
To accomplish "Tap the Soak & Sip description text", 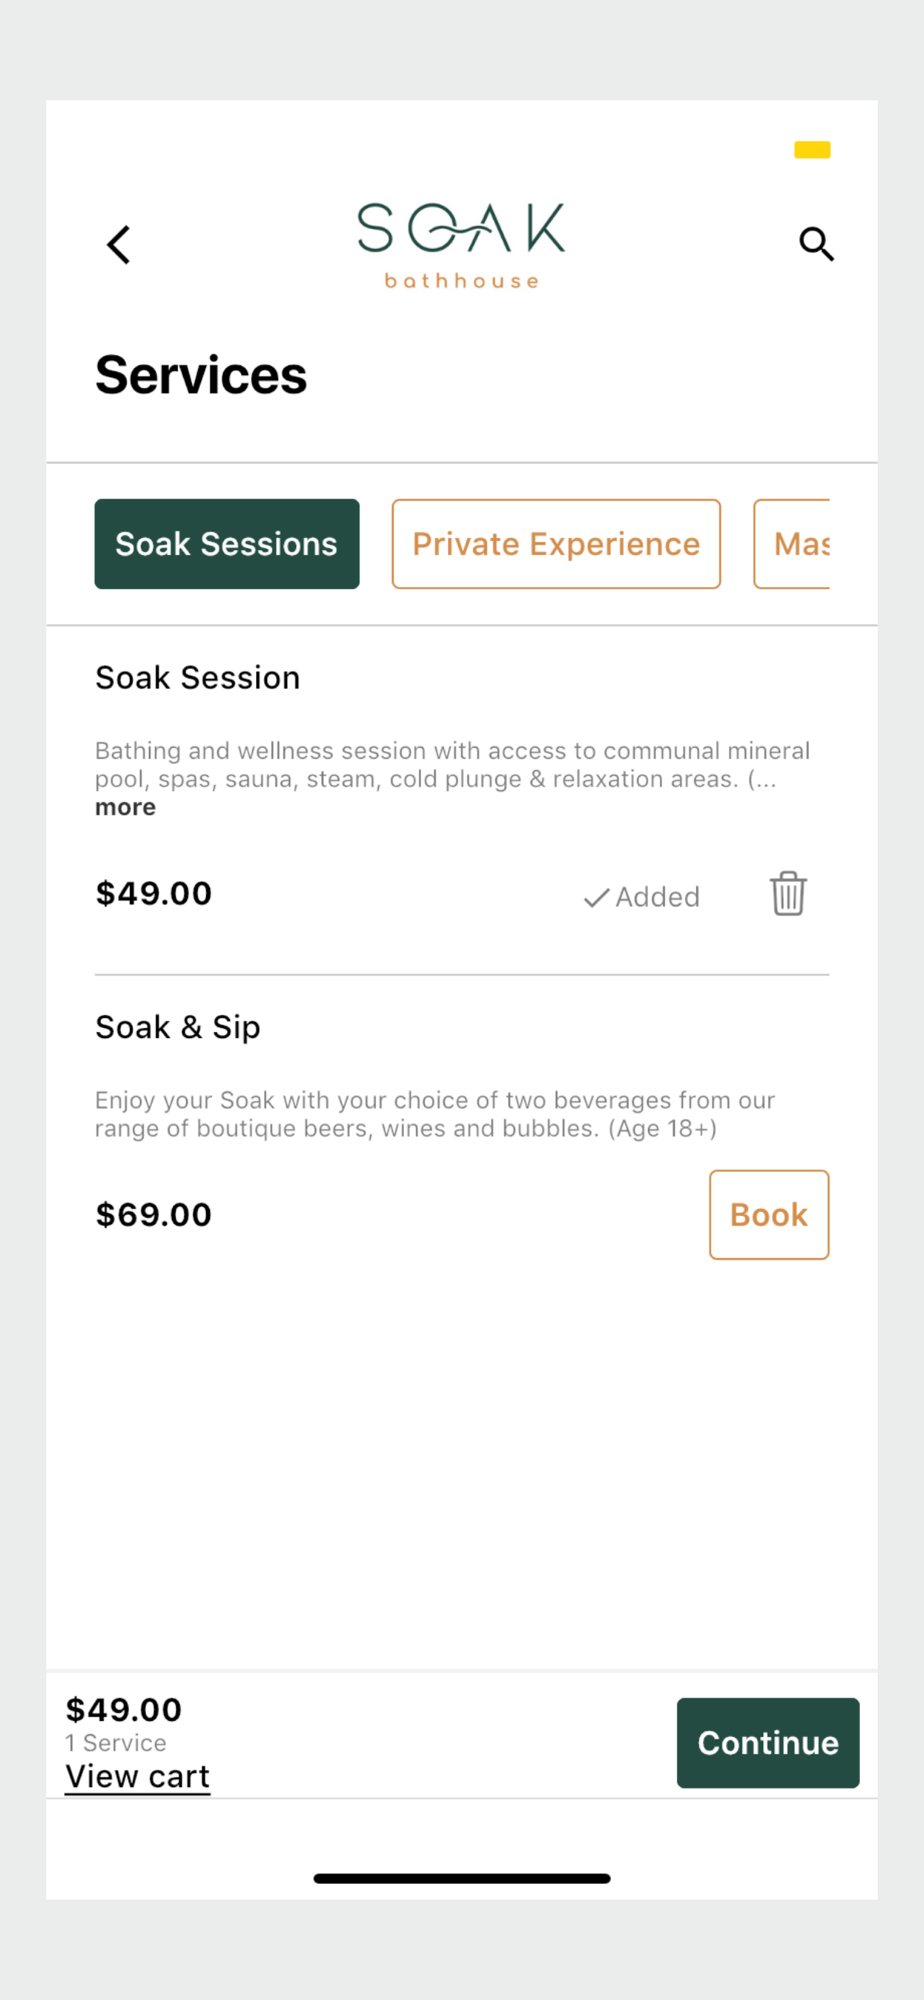I will click(x=434, y=1114).
